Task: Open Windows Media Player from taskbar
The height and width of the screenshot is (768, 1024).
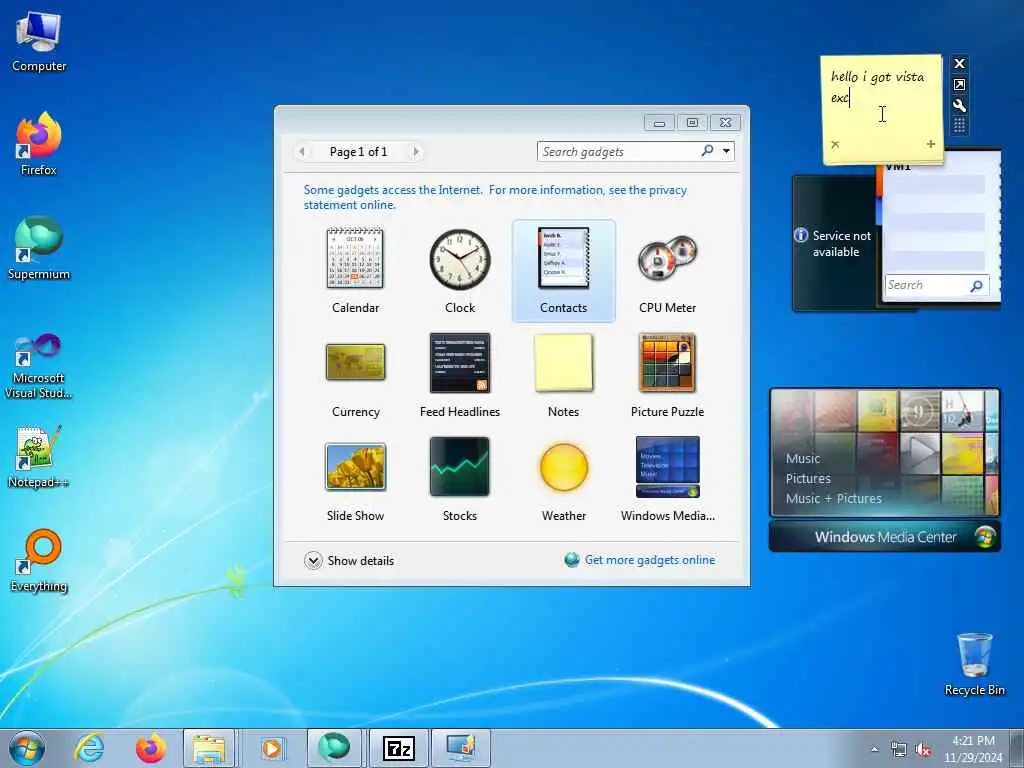Action: [x=271, y=748]
